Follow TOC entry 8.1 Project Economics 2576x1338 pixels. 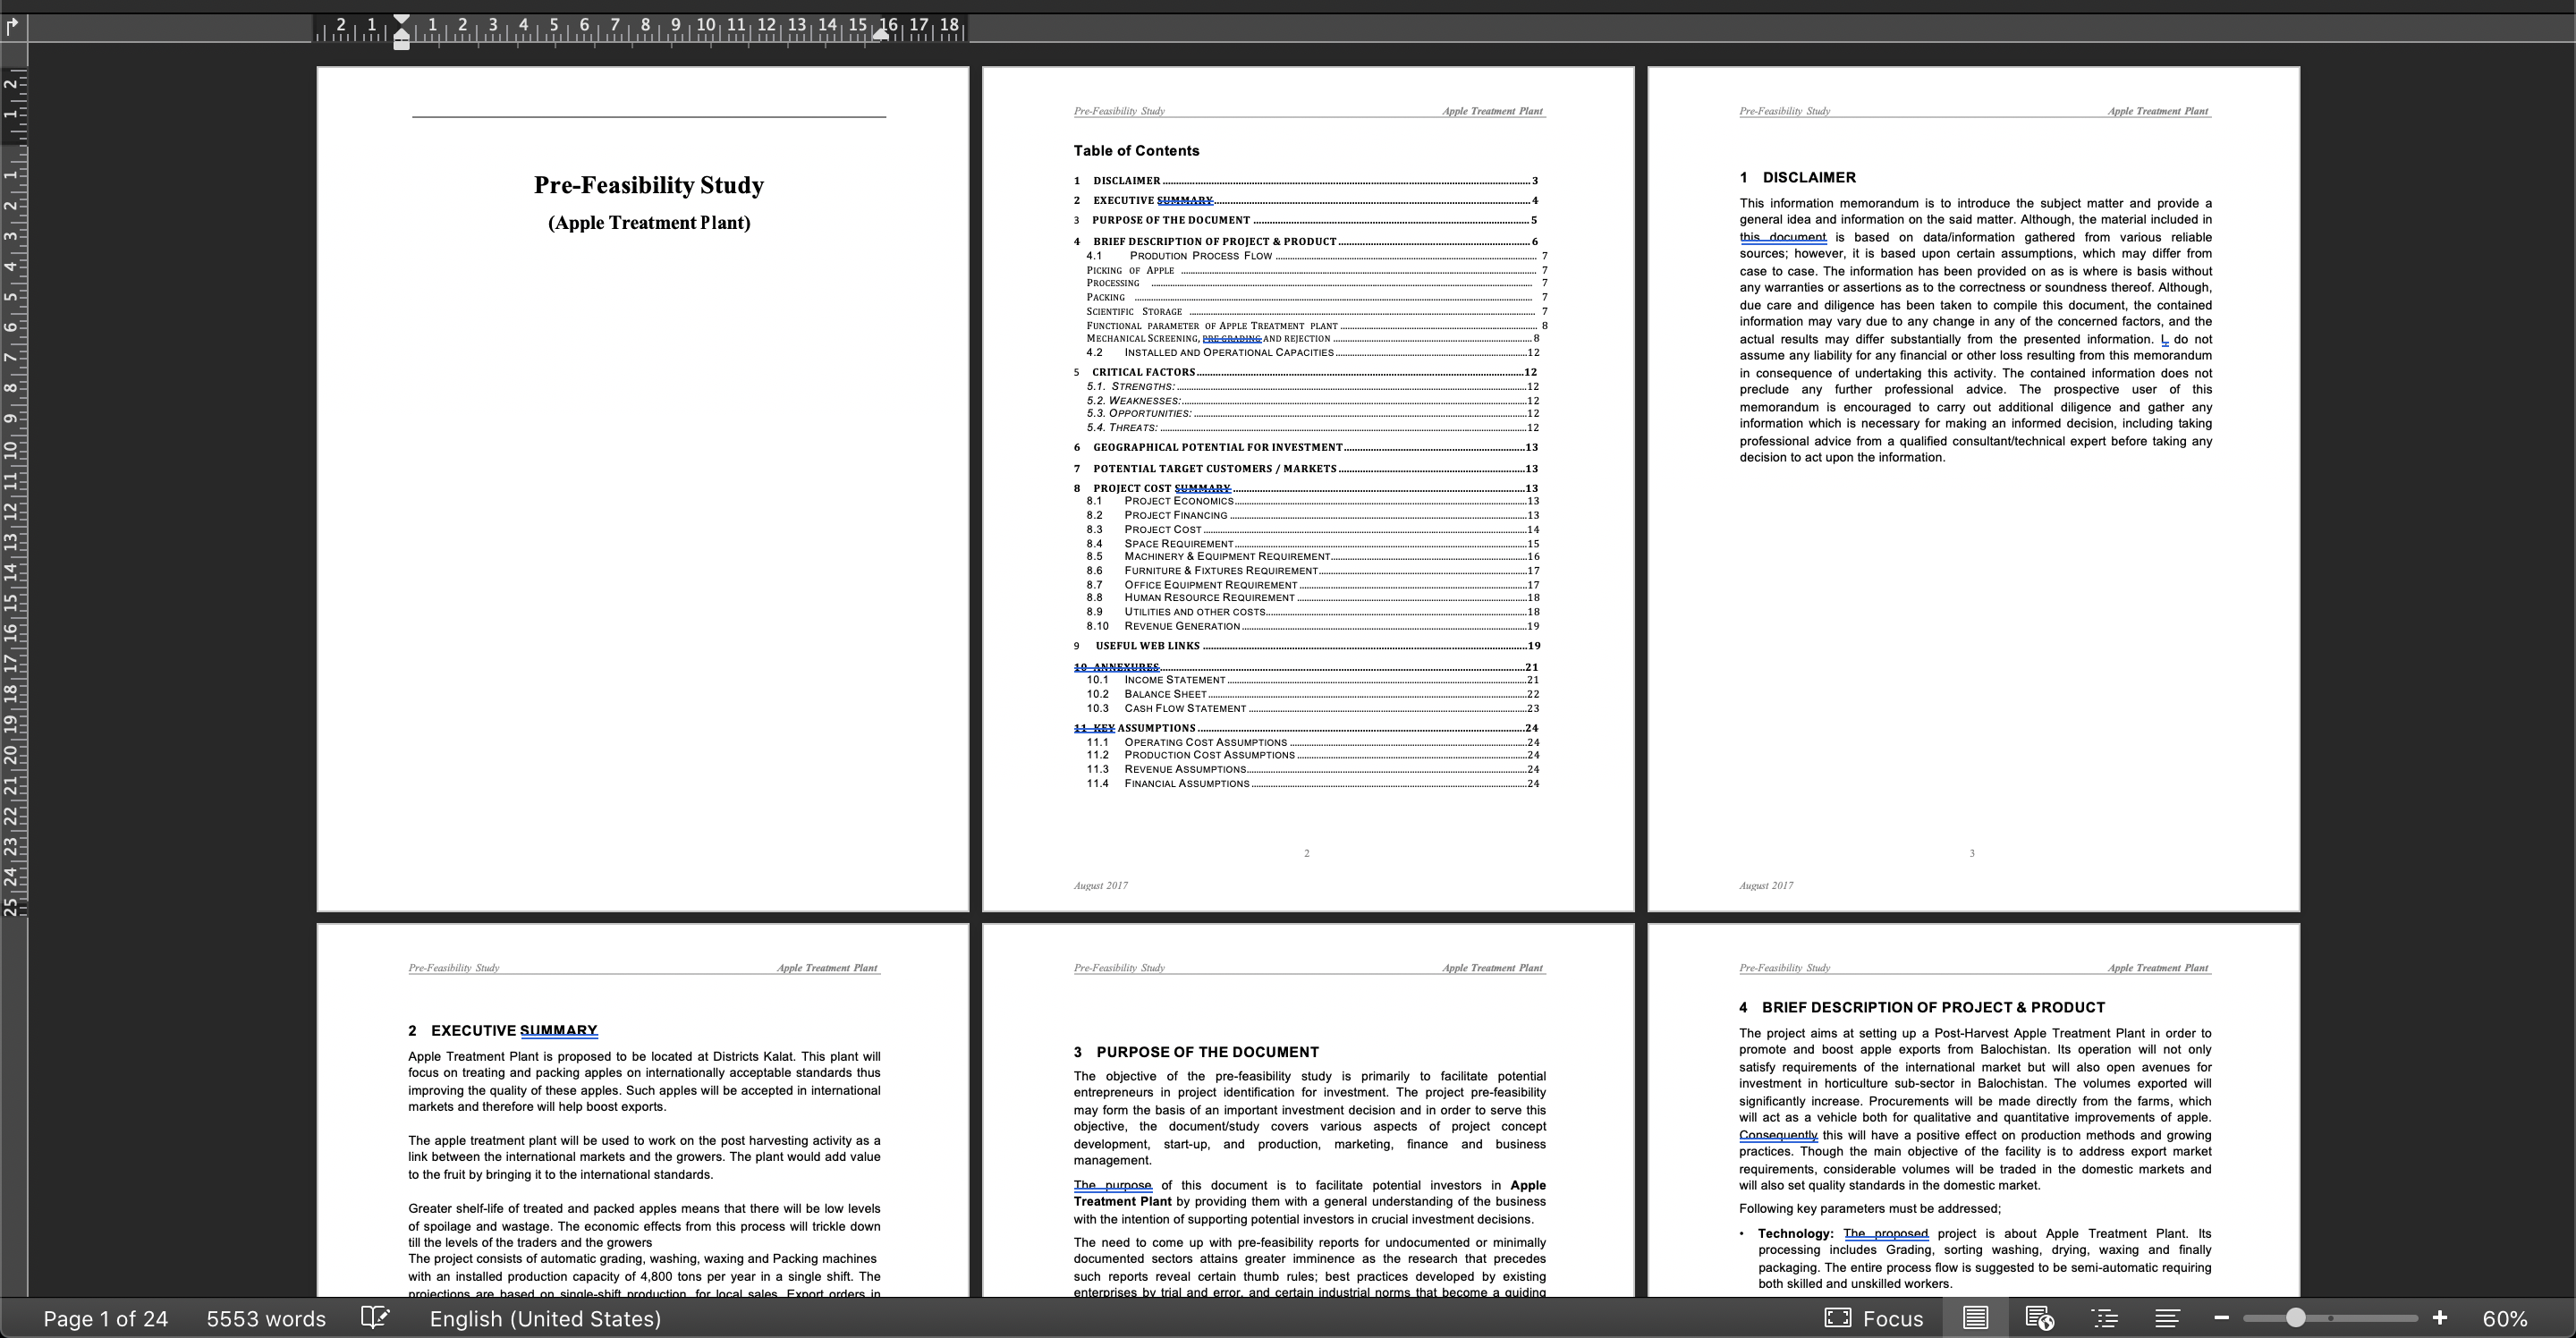point(1313,501)
